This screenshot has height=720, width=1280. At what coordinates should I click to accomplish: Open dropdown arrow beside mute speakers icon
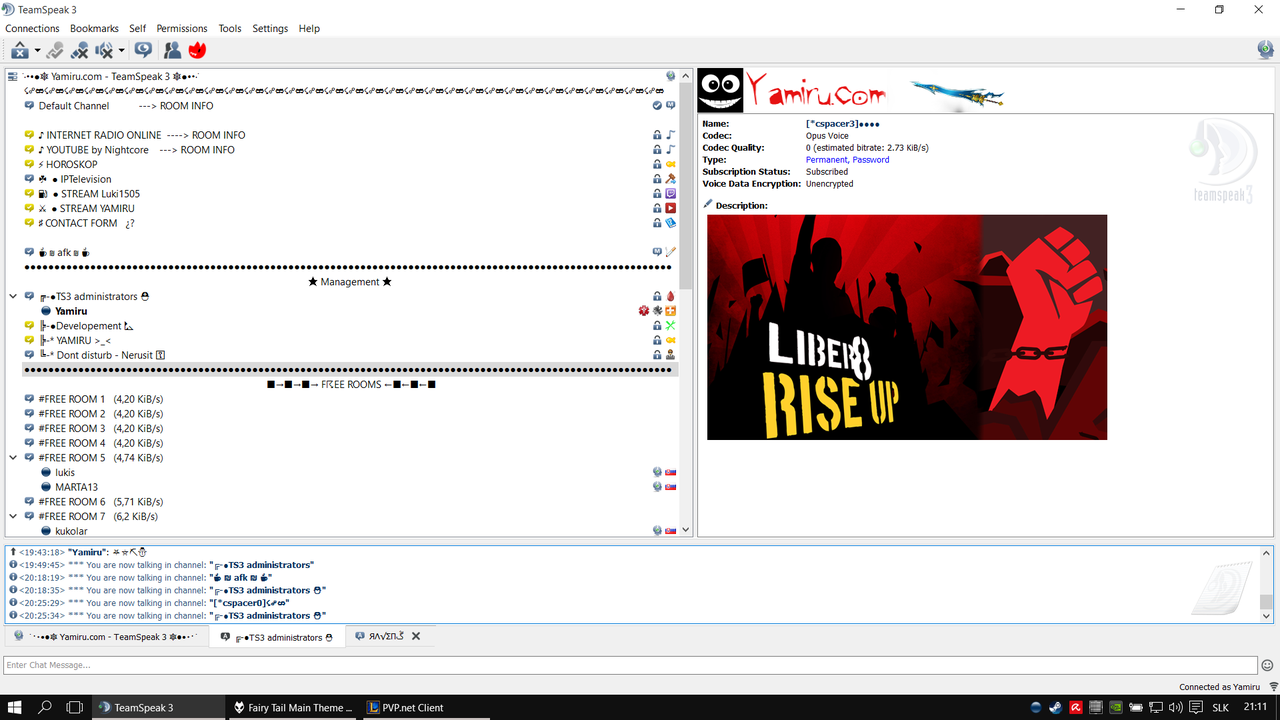pyautogui.click(x=121, y=50)
